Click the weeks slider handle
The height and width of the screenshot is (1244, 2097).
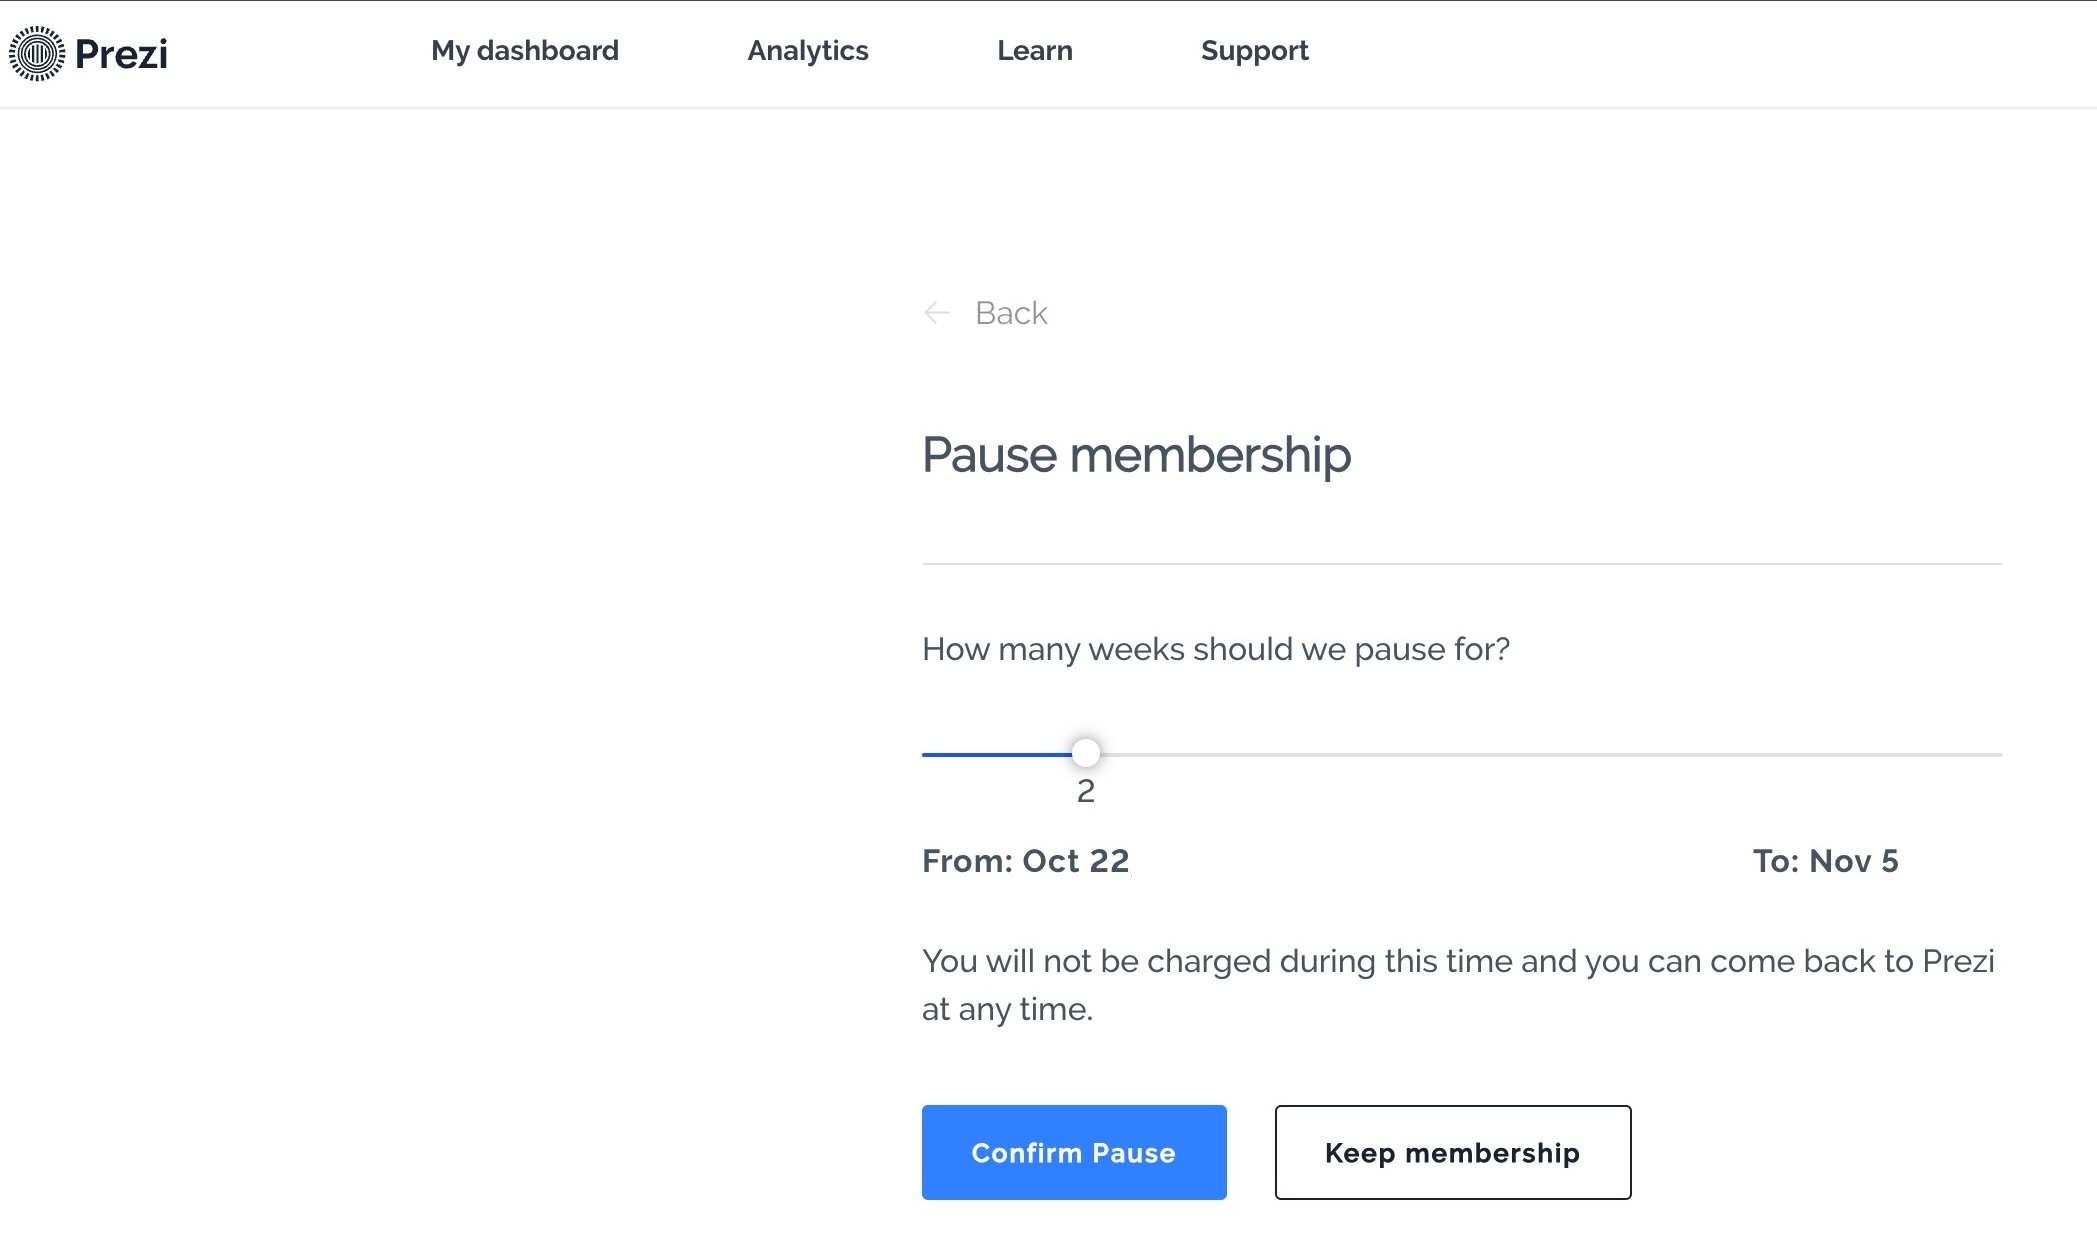[1085, 752]
